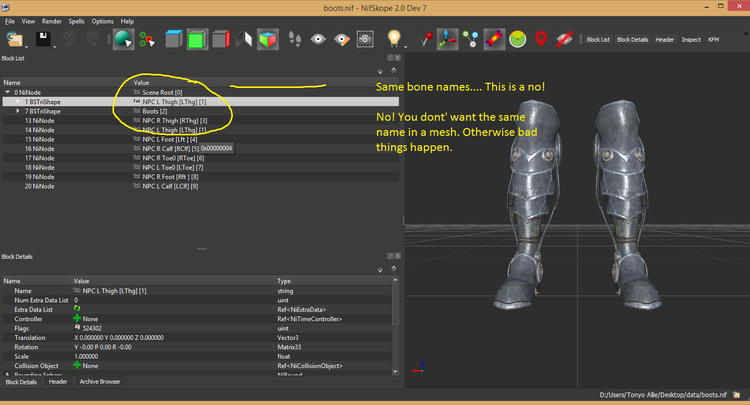This screenshot has width=750, height=405.
Task: Open the Save icon dropdown arrow
Action: (x=55, y=47)
